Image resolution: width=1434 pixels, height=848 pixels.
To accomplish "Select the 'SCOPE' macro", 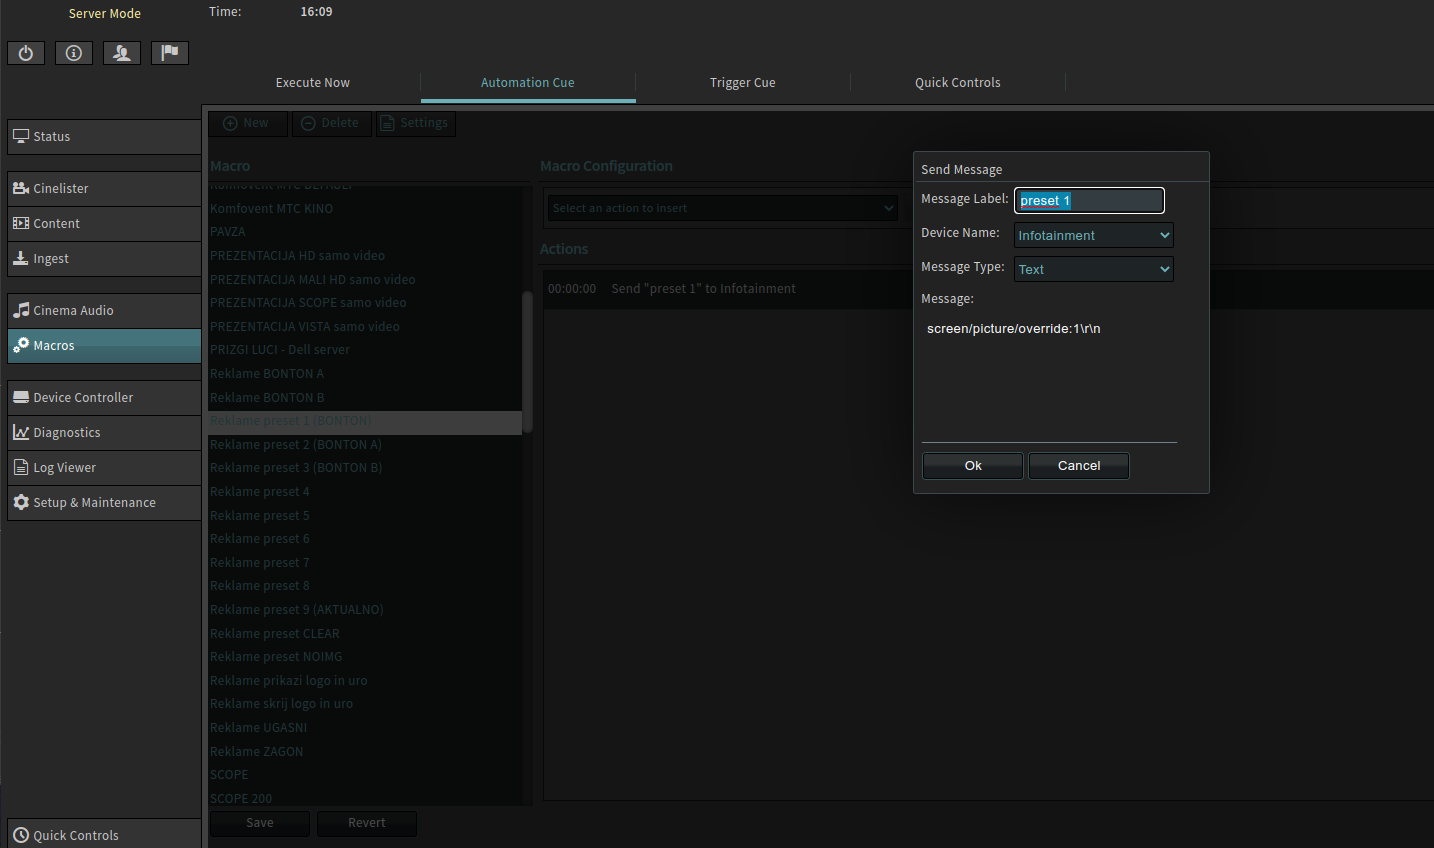I will (365, 775).
